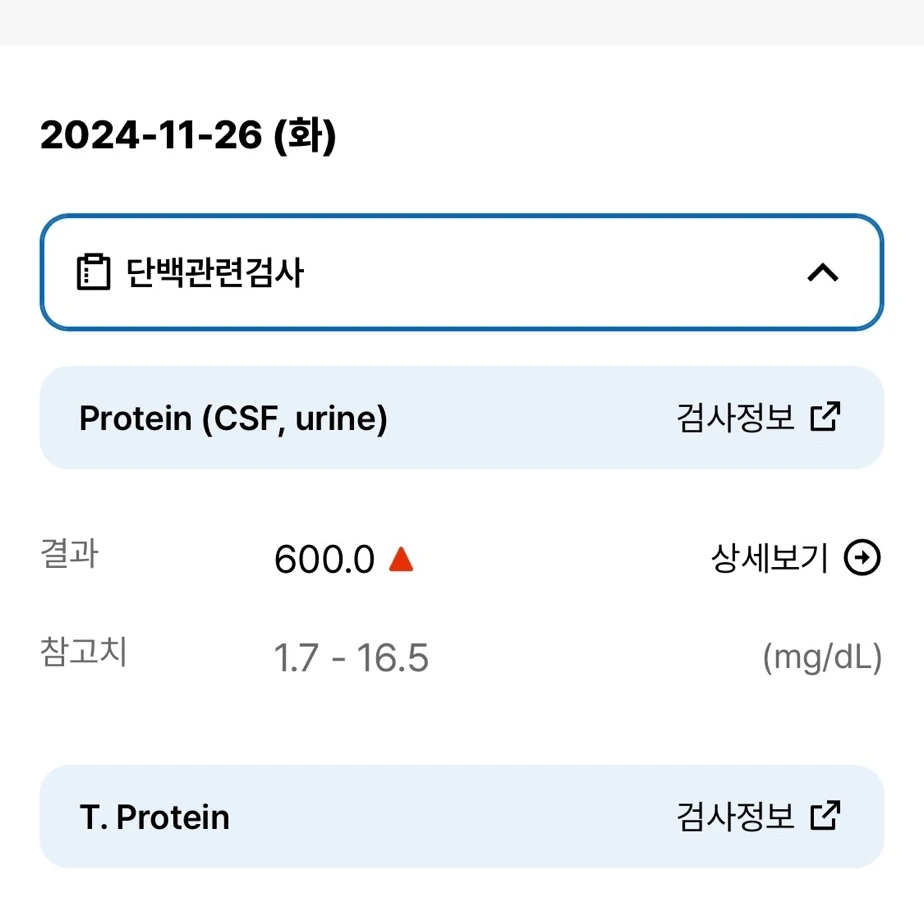Click the 결과 label
Image resolution: width=924 pixels, height=924 pixels.
pos(69,554)
